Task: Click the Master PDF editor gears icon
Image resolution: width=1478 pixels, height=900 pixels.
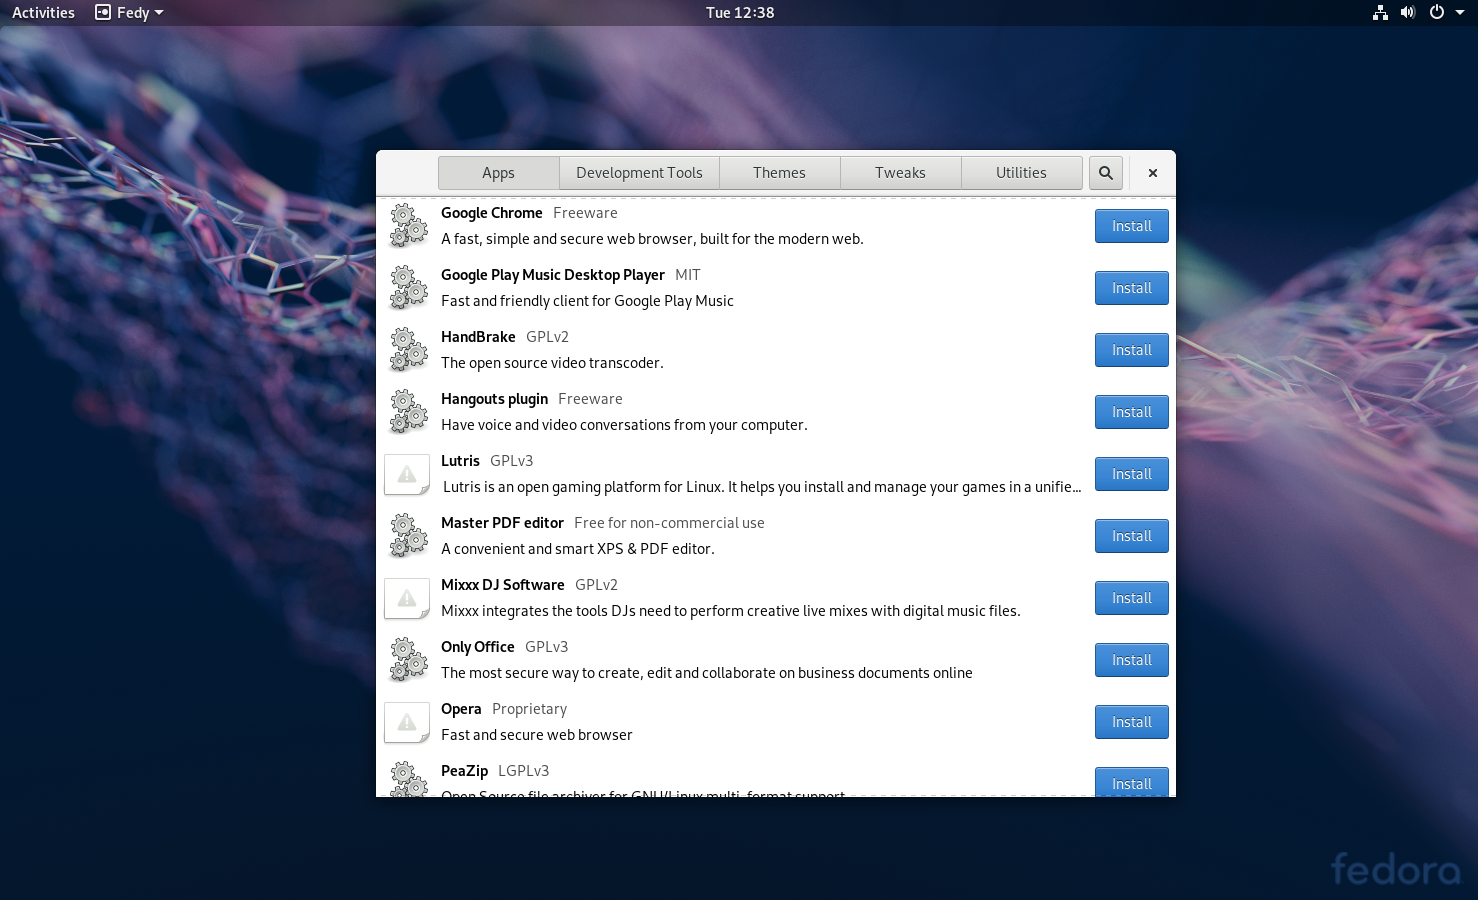Action: point(408,536)
